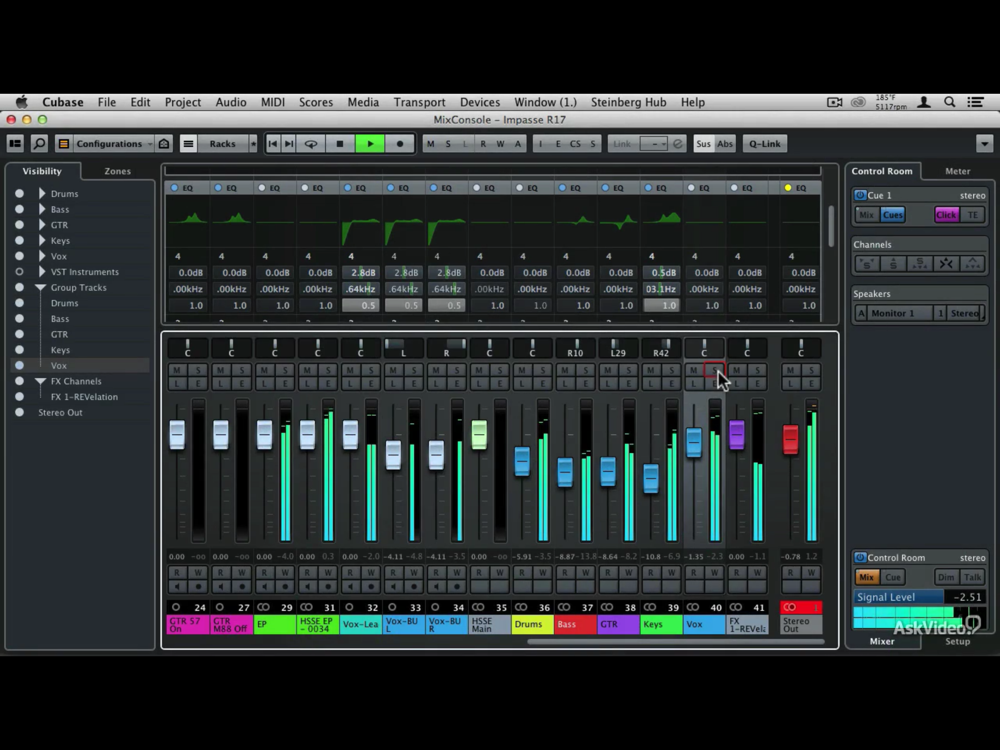
Task: Toggle visibility of Stereo Out
Action: point(20,412)
